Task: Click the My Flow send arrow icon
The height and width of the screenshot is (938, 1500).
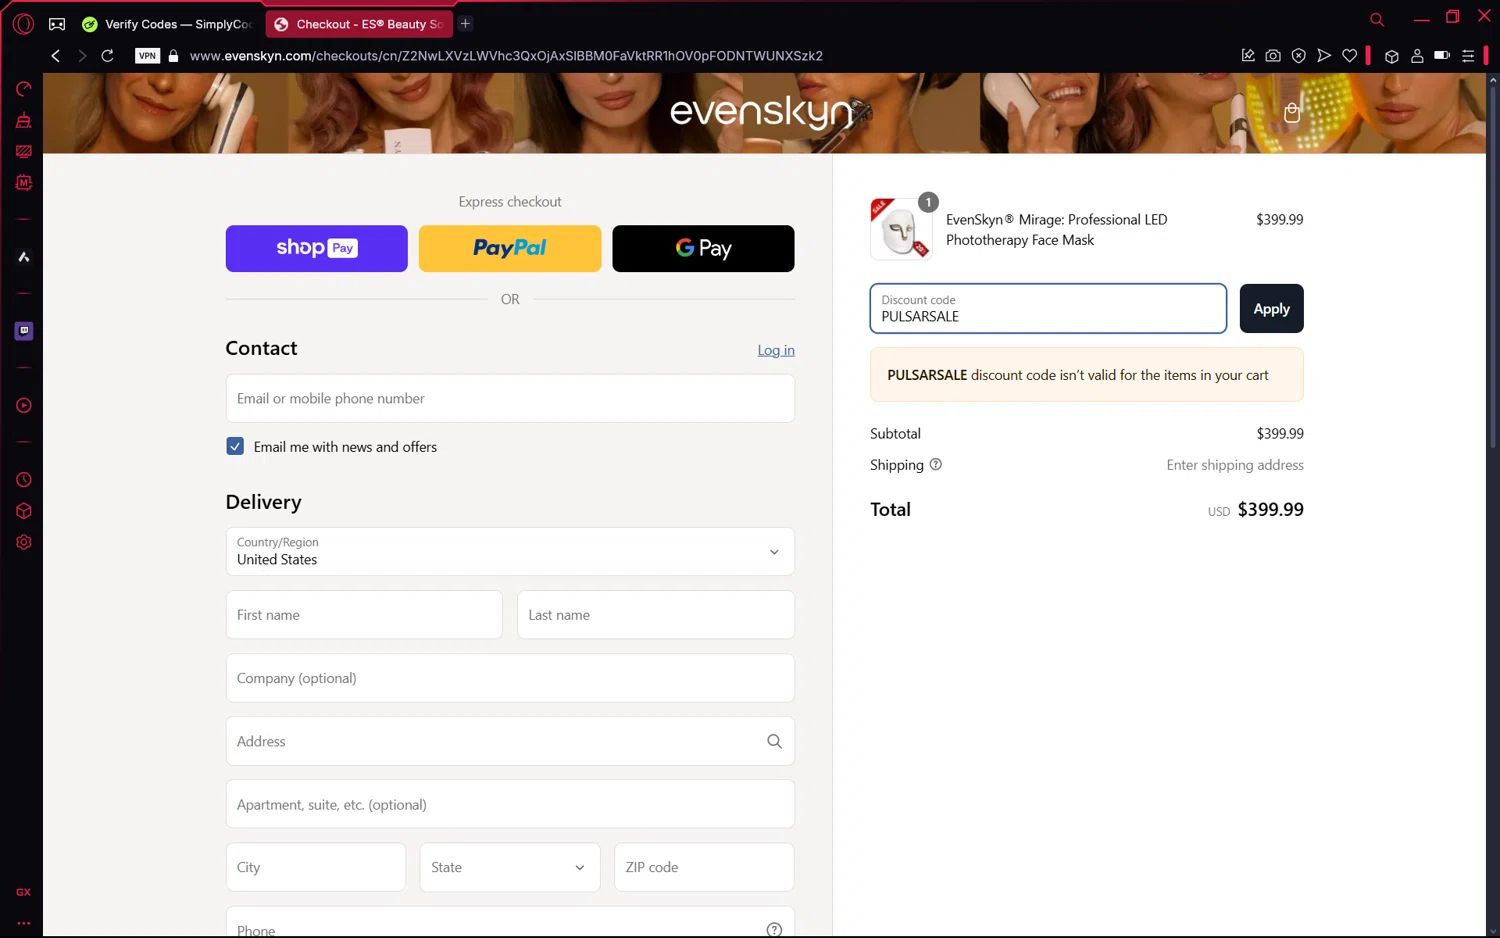Action: point(1324,56)
